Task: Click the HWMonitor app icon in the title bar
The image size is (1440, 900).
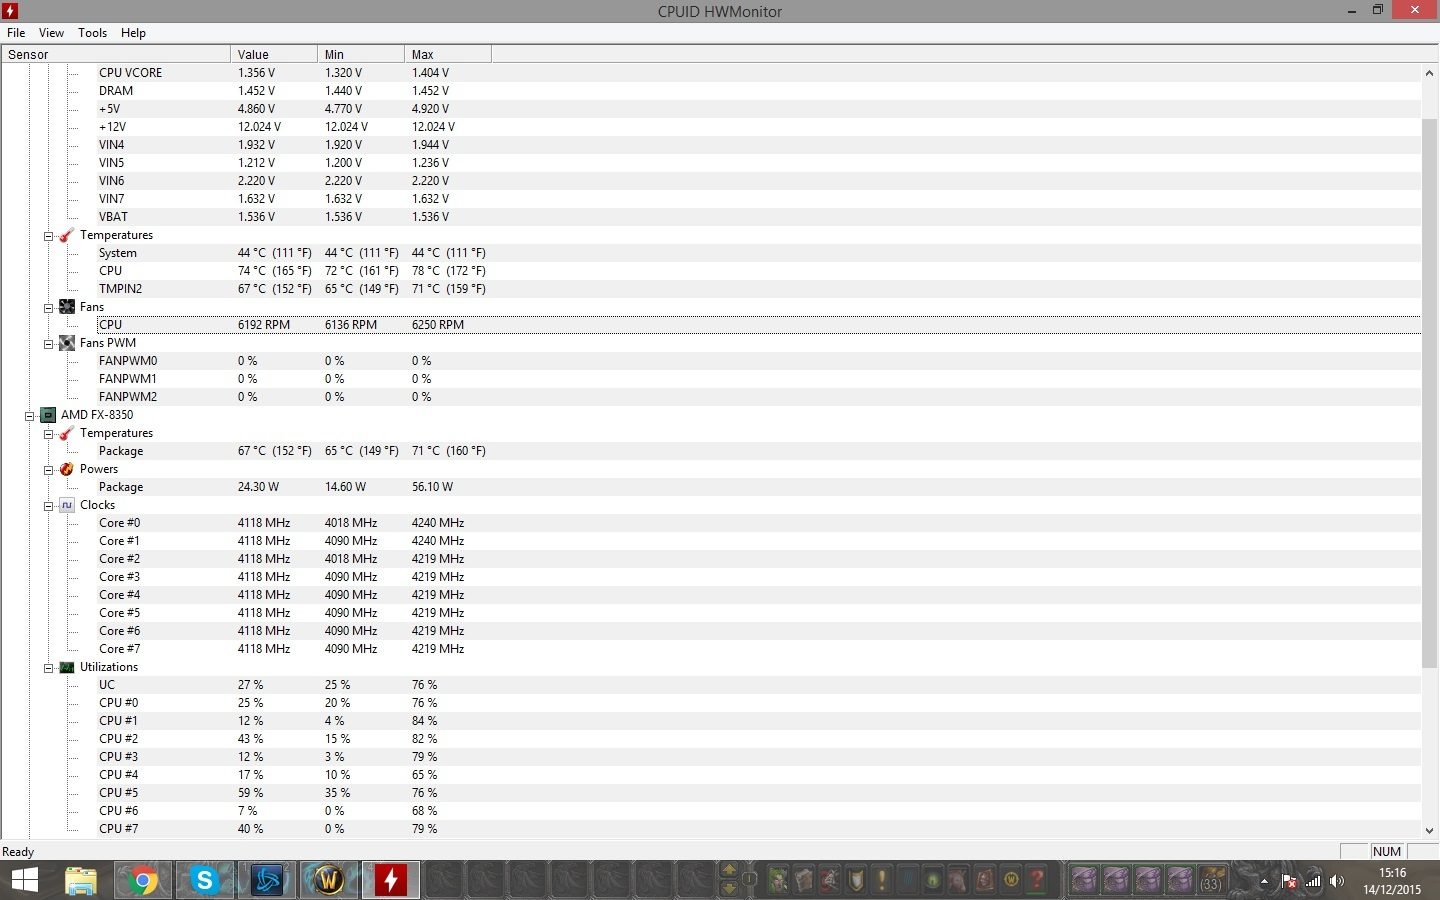Action: tap(10, 11)
